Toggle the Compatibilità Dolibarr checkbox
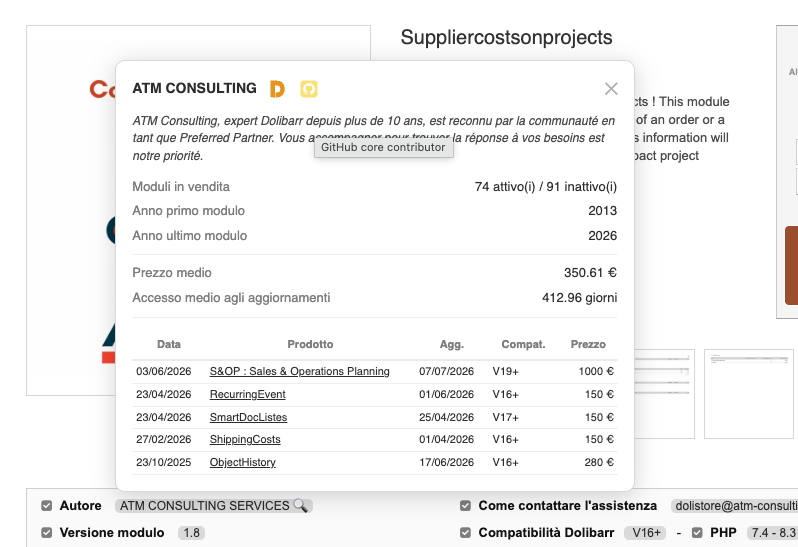The image size is (798, 547). [465, 533]
